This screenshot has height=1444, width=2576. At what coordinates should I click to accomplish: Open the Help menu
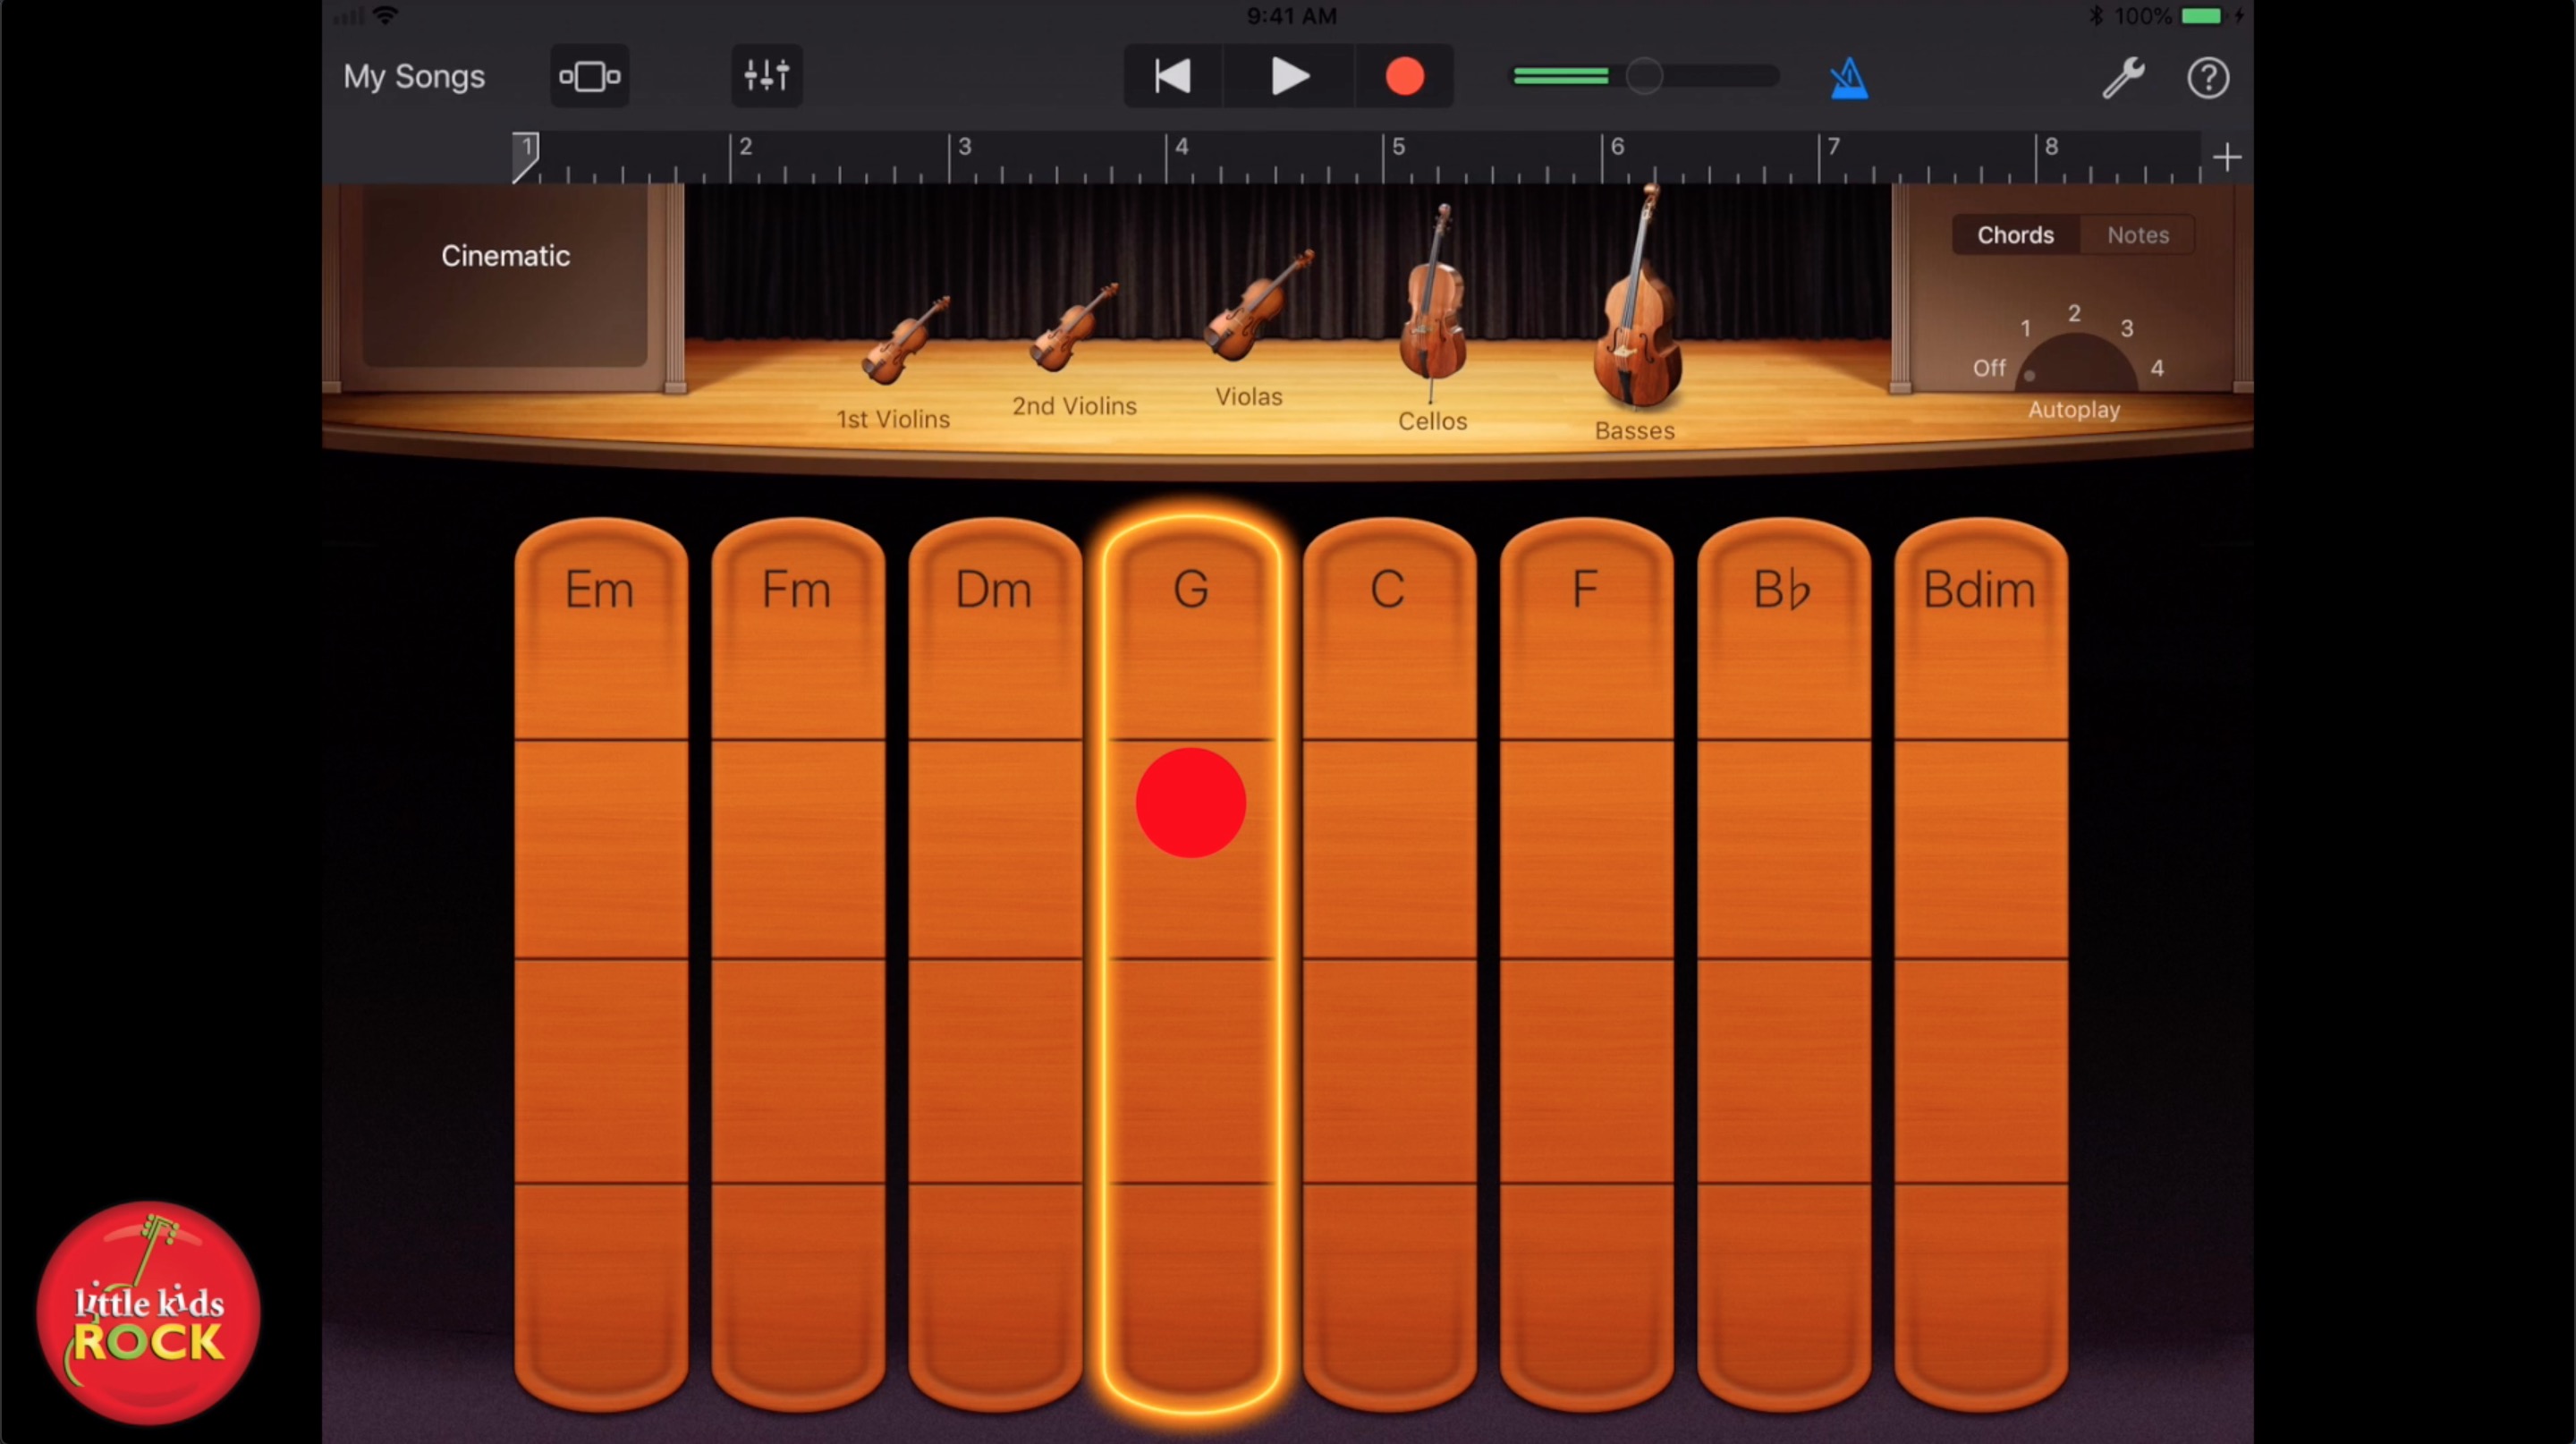[2209, 78]
